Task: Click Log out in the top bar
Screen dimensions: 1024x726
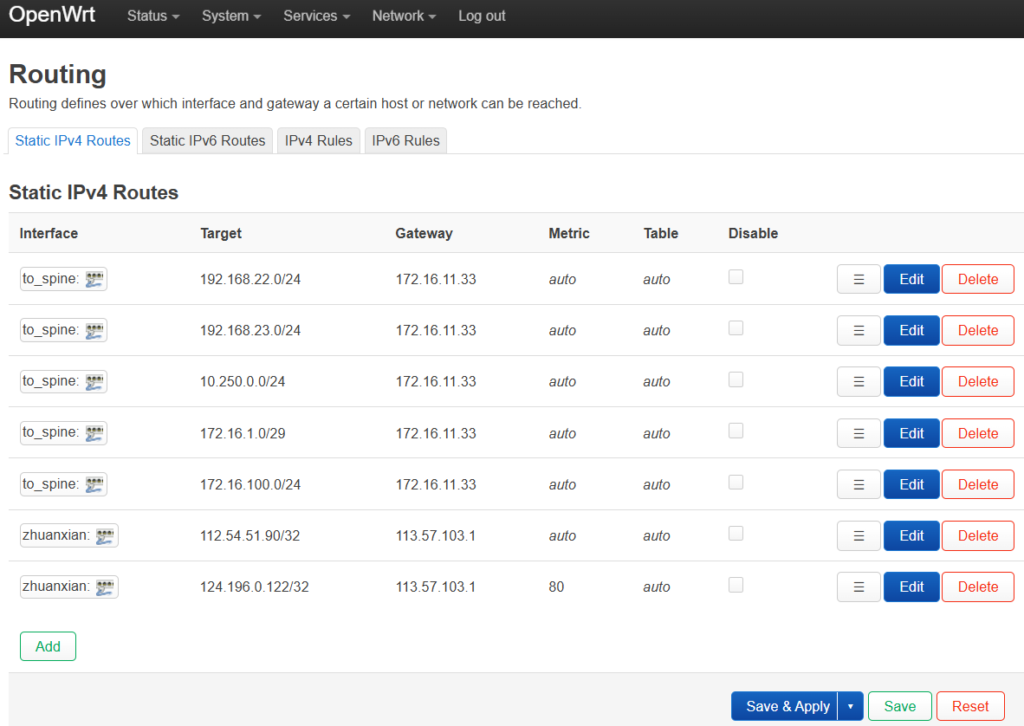Action: point(481,16)
